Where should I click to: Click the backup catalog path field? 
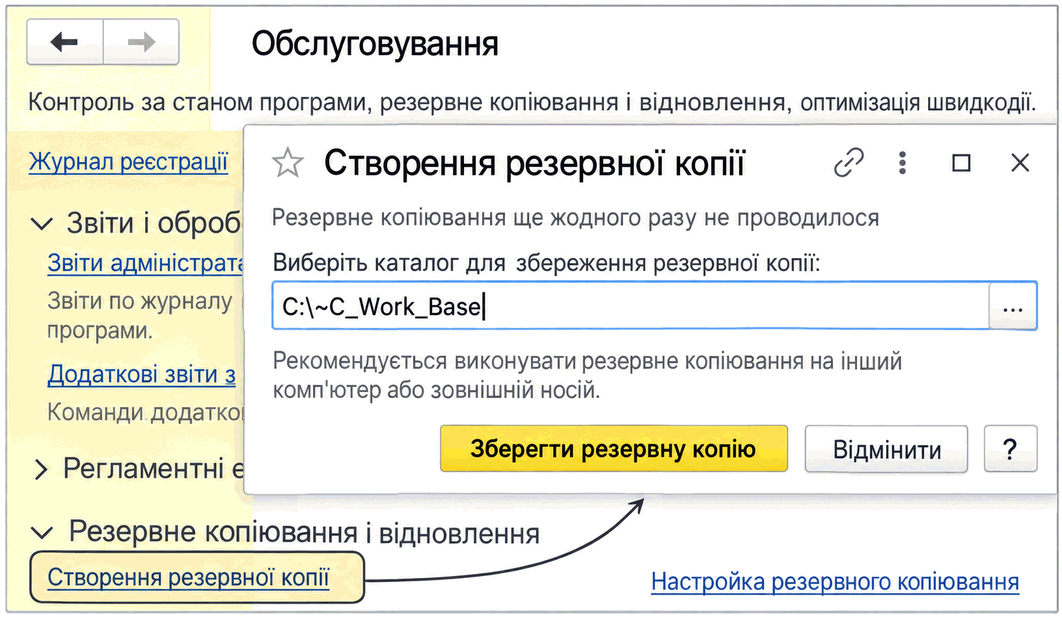click(x=630, y=307)
